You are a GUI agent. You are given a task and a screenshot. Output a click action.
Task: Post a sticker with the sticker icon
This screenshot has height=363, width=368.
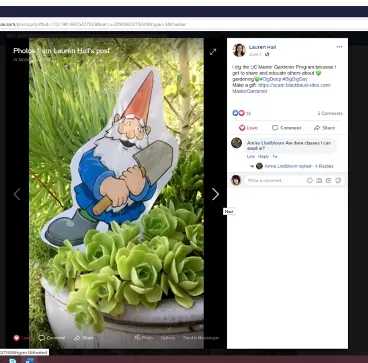click(338, 180)
